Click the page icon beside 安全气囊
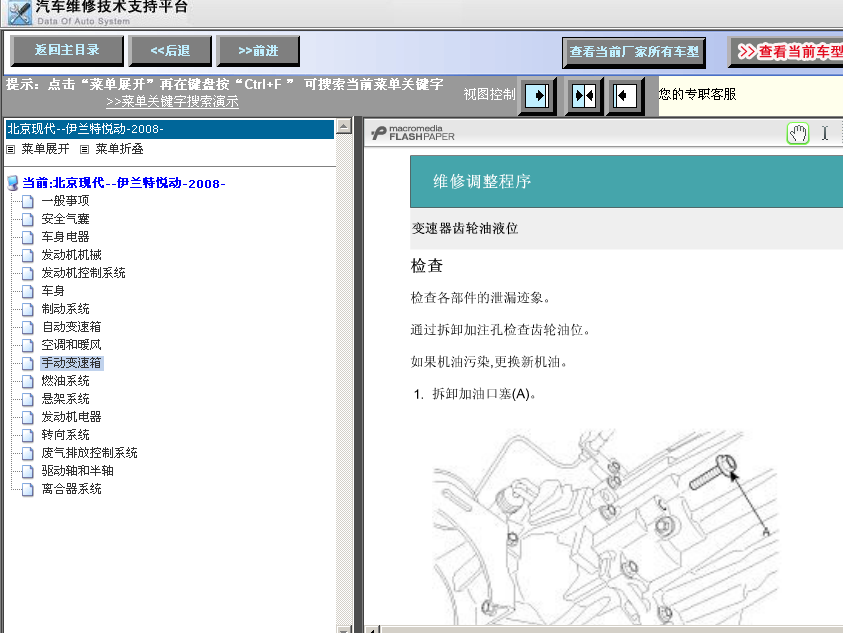Image resolution: width=843 pixels, height=633 pixels. (x=27, y=219)
